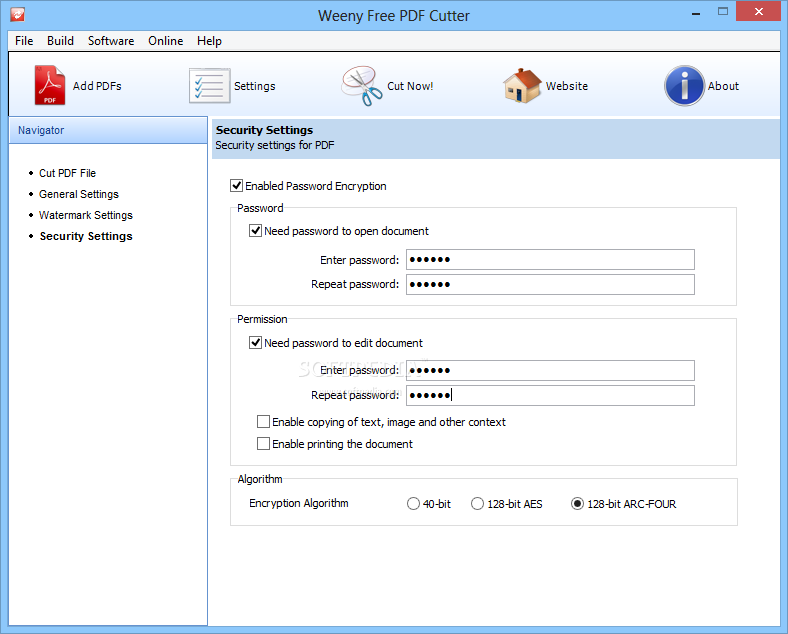Screen dimensions: 788x634
Task: Toggle Enabled Password Encryption checkbox
Action: tap(236, 186)
